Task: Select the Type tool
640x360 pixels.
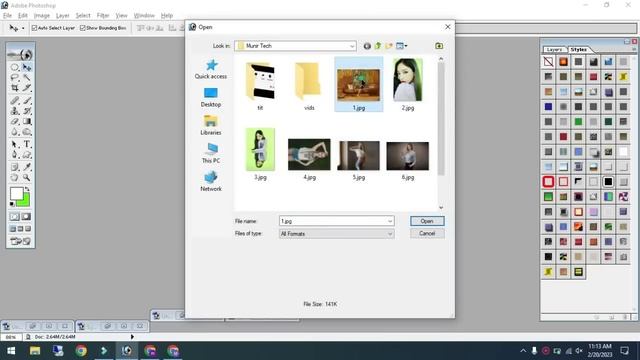Action: (27, 144)
